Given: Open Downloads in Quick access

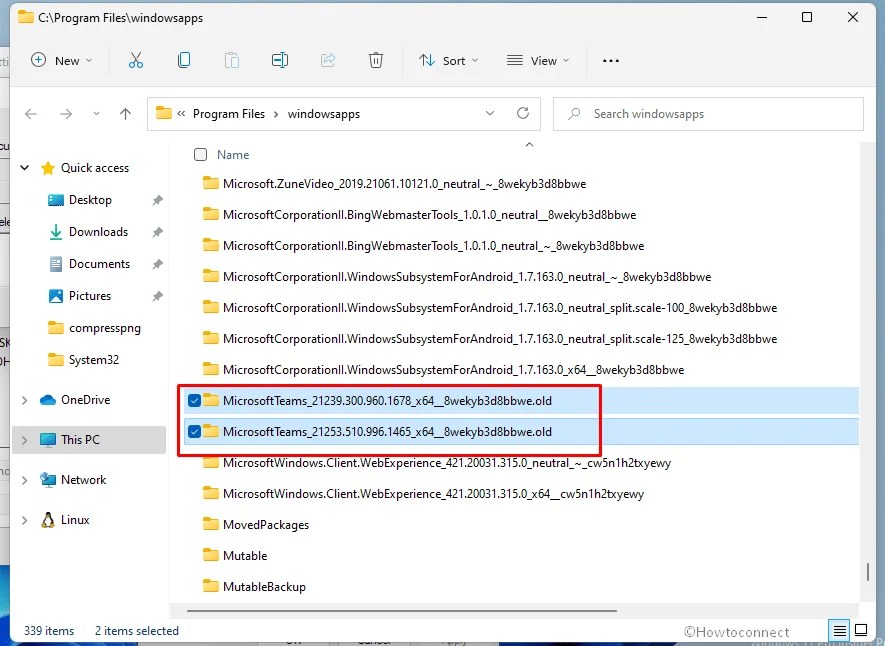Looking at the screenshot, I should [x=98, y=232].
